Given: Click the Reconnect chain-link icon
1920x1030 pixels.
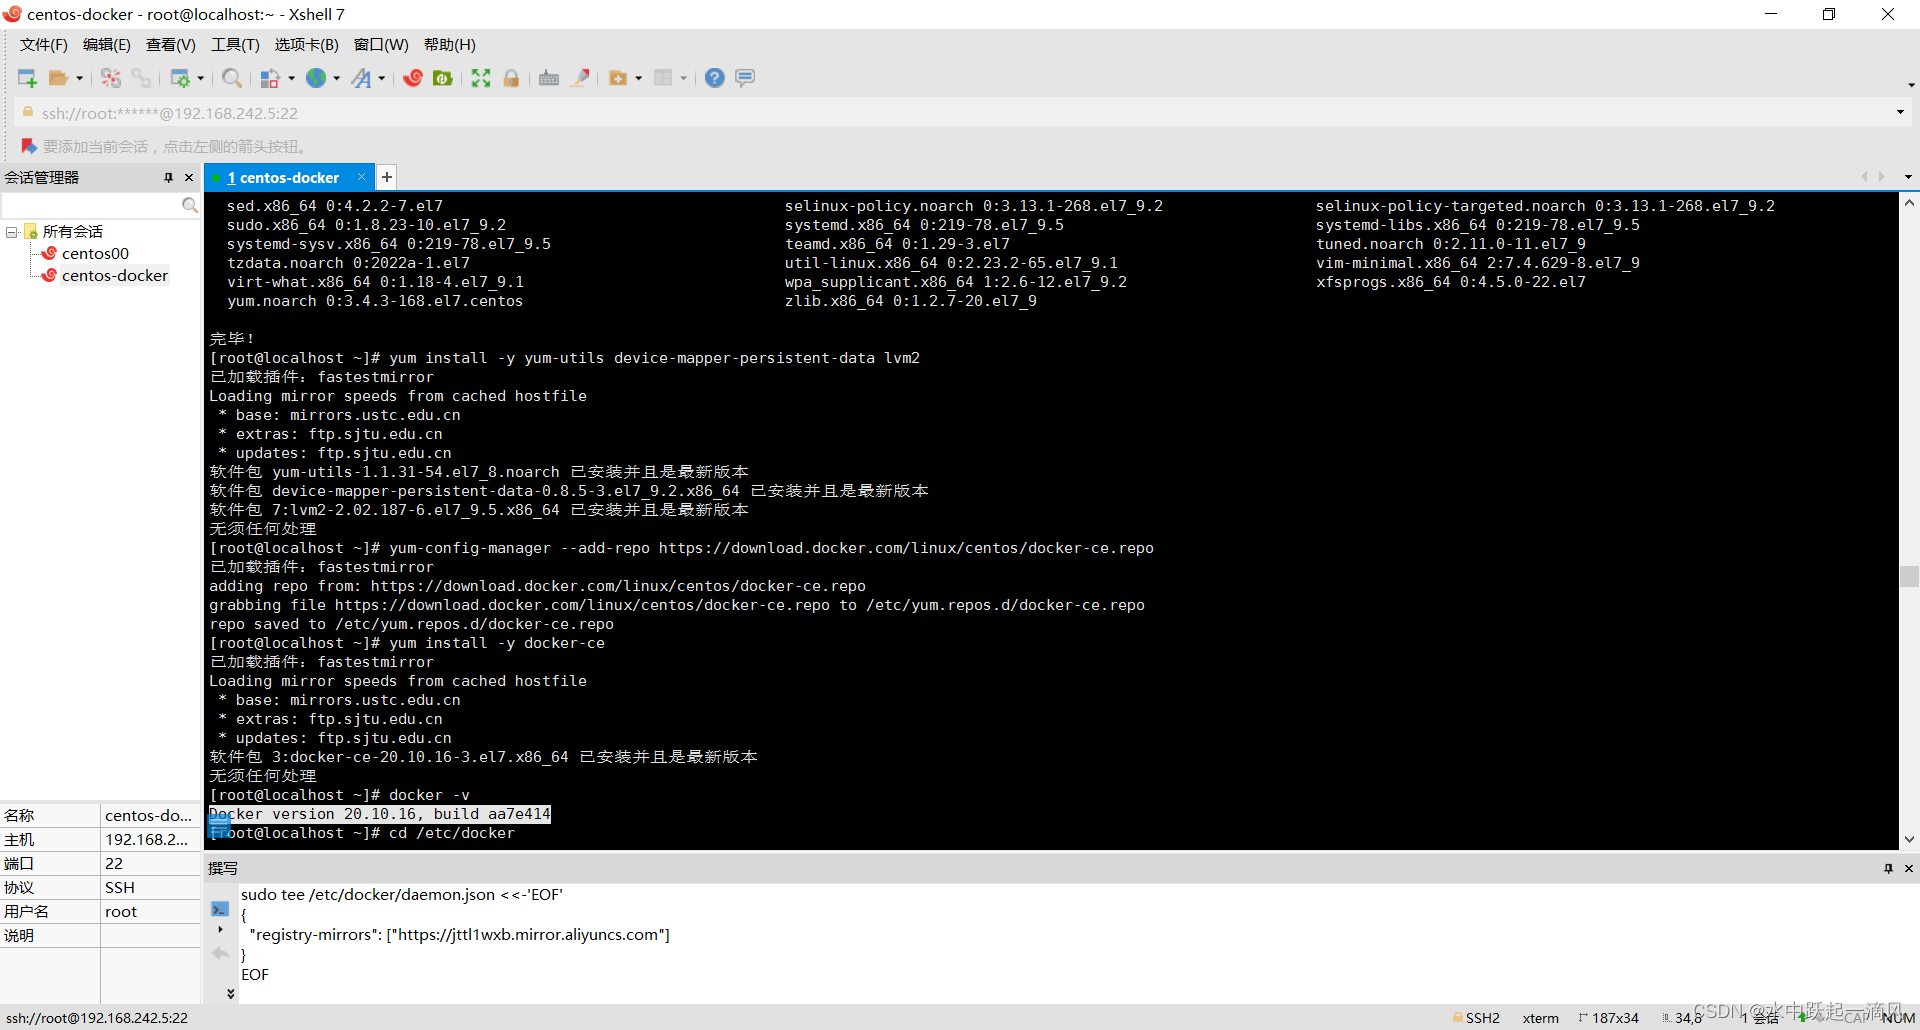Looking at the screenshot, I should point(141,78).
